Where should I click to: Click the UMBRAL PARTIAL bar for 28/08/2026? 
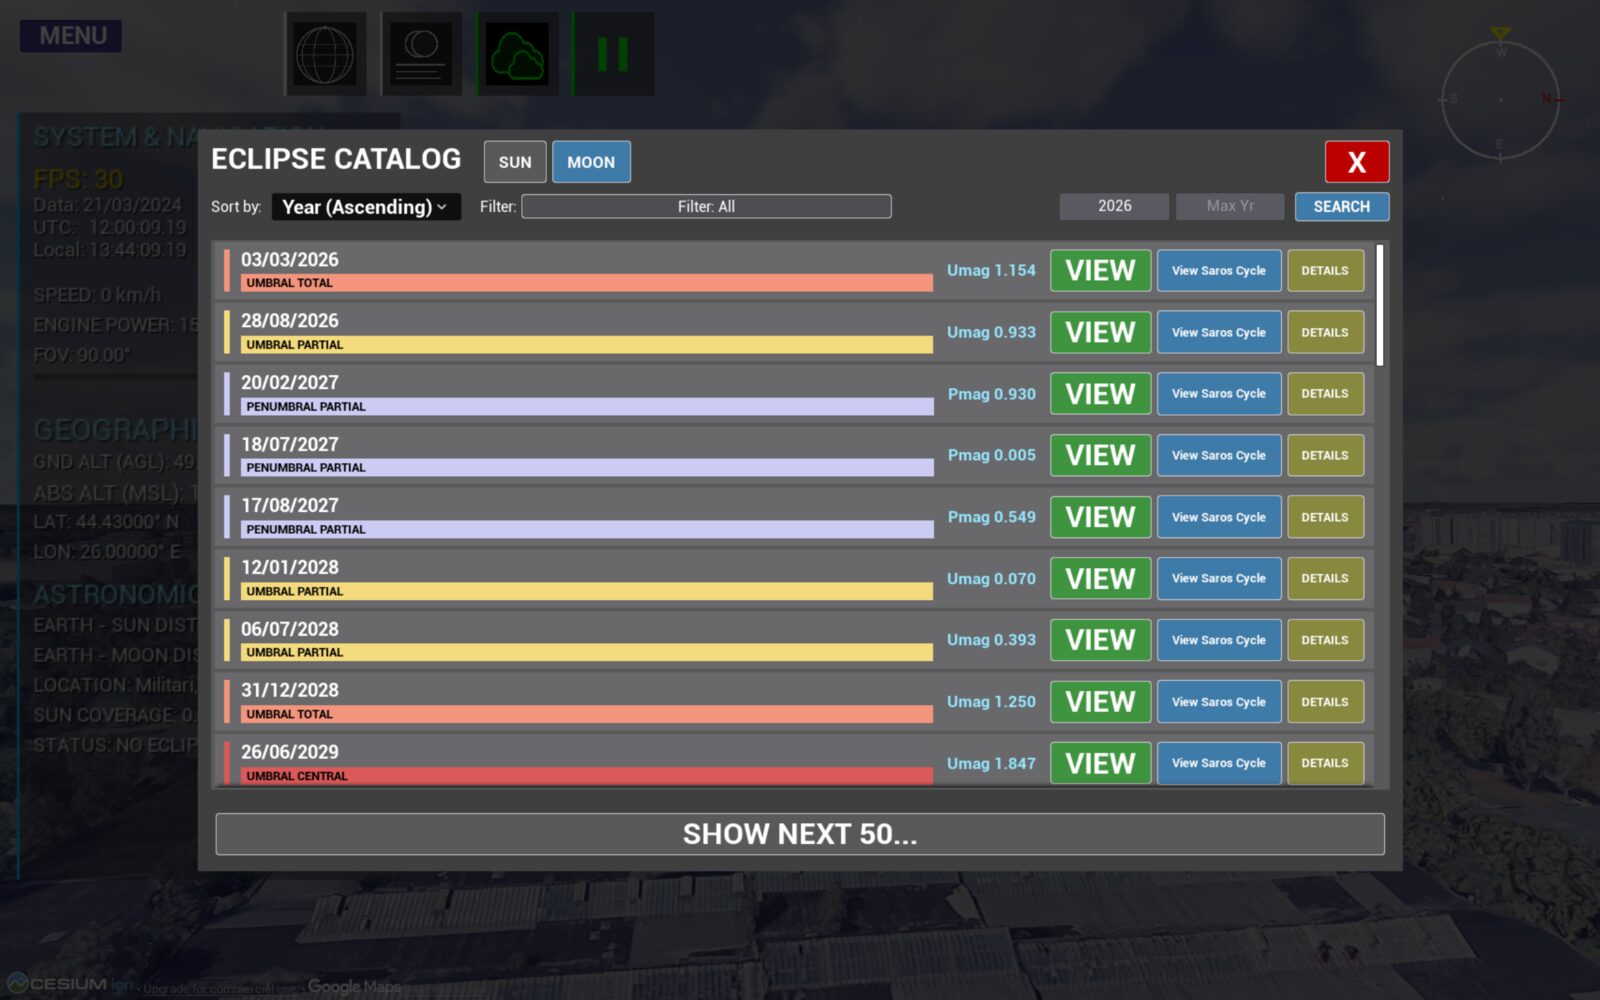coord(586,345)
